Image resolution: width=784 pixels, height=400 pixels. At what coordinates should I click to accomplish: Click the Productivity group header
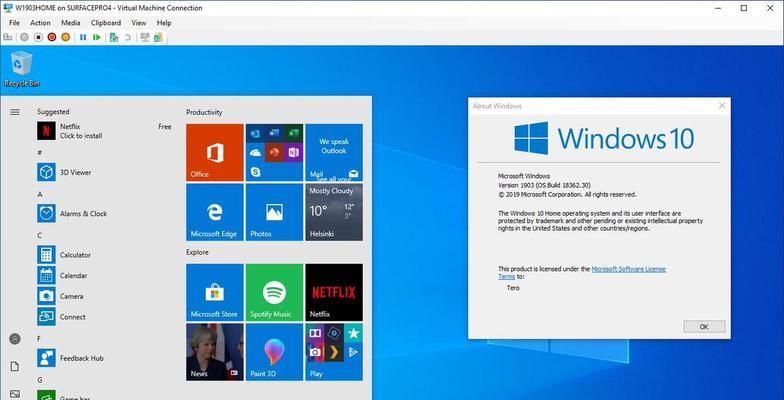pyautogui.click(x=204, y=112)
